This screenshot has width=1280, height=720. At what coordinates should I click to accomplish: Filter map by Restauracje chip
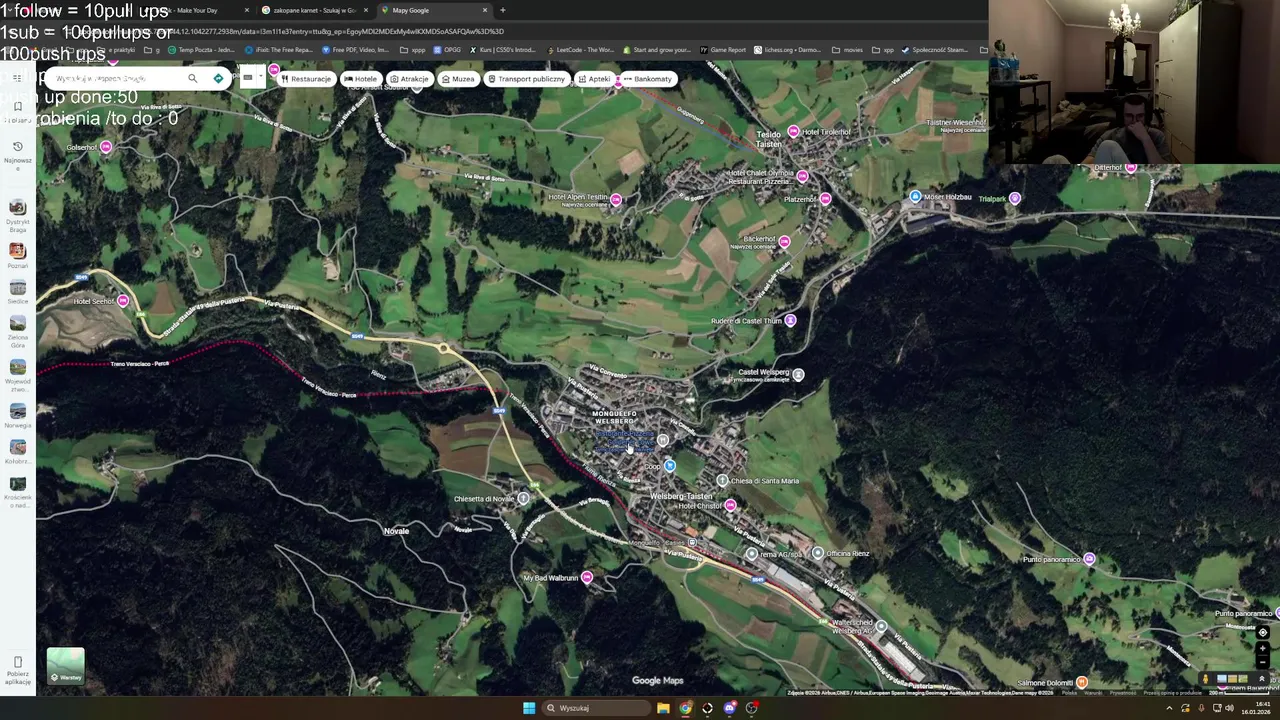(306, 79)
